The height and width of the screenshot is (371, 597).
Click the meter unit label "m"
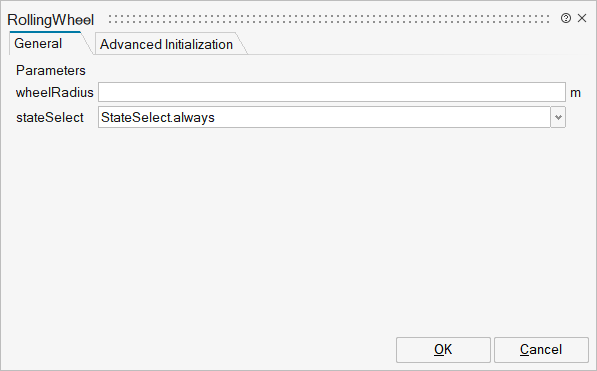coord(575,93)
